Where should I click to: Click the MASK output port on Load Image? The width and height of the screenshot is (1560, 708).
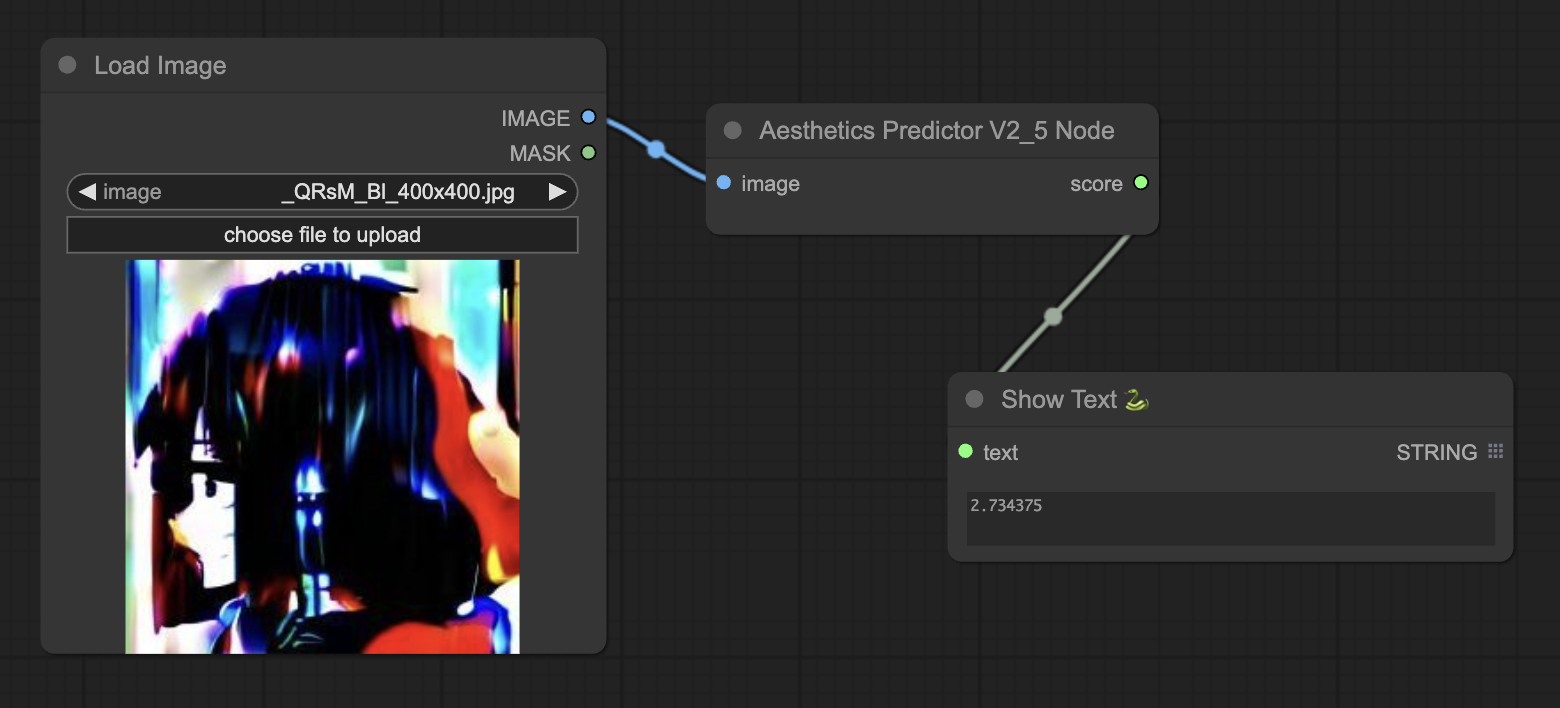[588, 153]
